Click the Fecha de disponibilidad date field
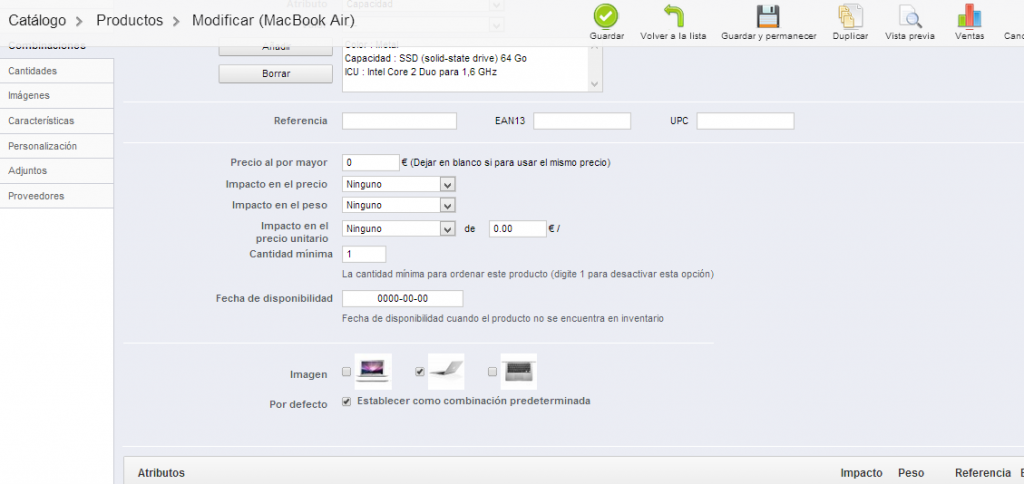Viewport: 1024px width, 484px height. pyautogui.click(x=402, y=299)
